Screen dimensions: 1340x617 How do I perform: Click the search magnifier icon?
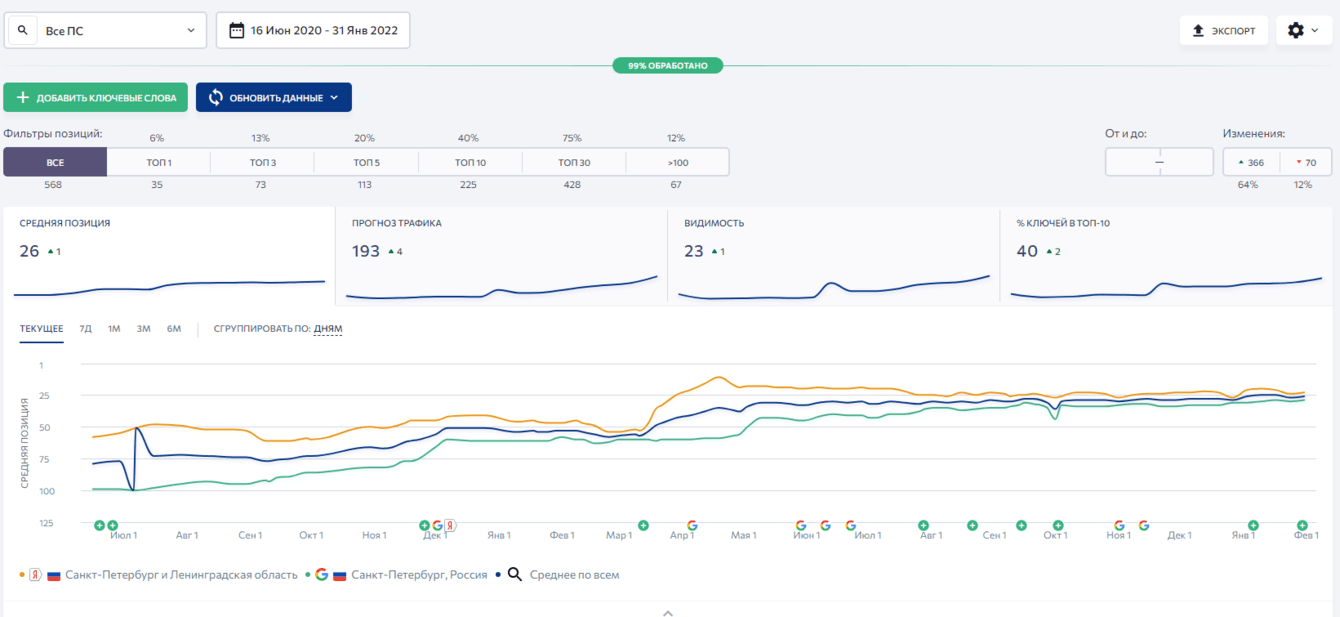[23, 30]
